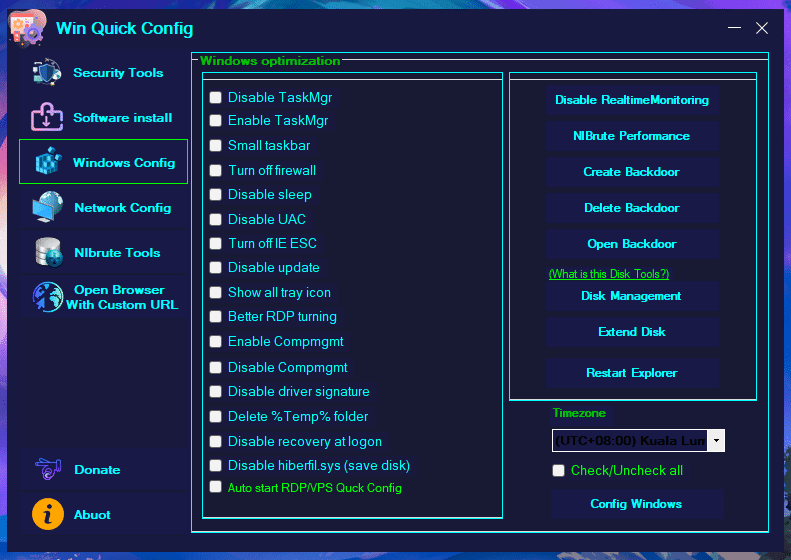Click the About info icon

coord(48,514)
